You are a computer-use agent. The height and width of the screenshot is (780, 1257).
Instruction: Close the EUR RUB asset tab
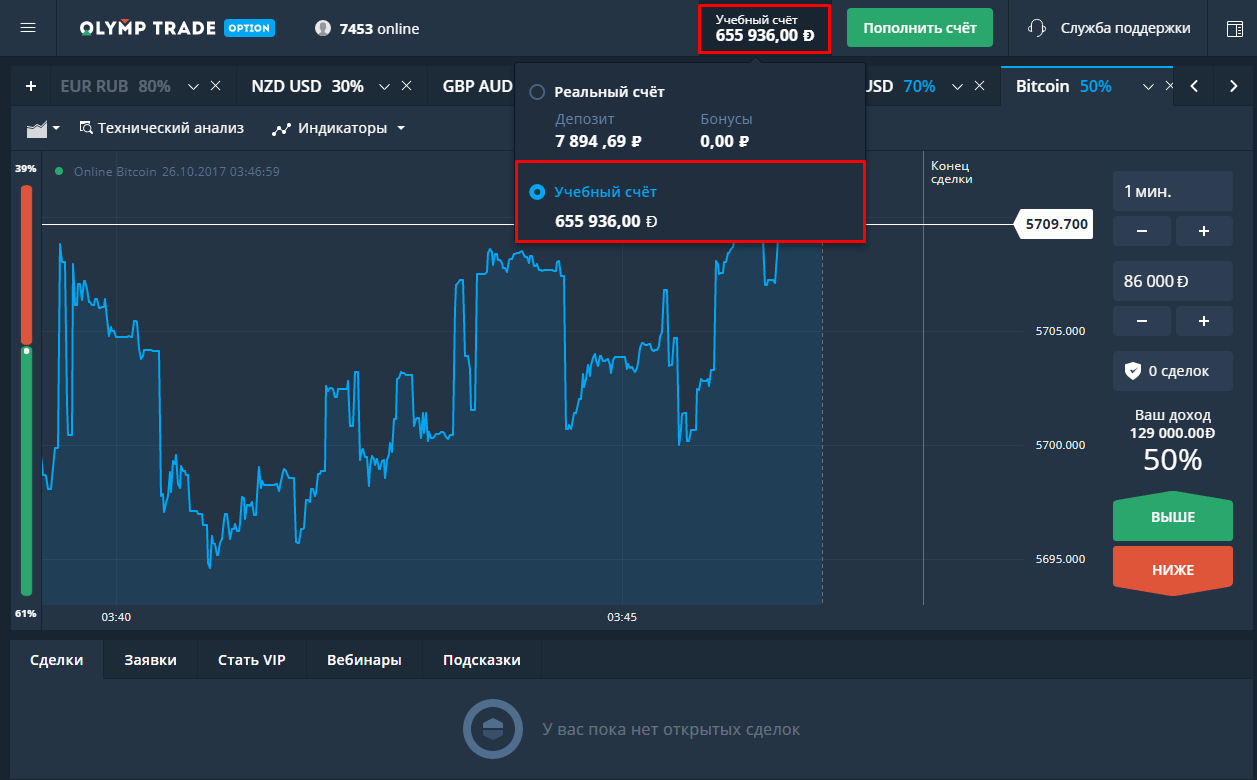point(215,86)
